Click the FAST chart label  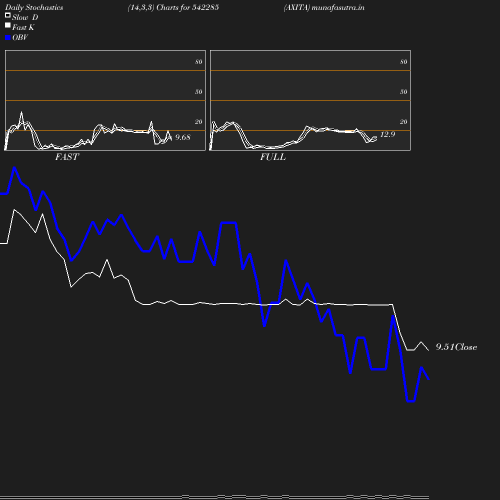pyautogui.click(x=67, y=157)
